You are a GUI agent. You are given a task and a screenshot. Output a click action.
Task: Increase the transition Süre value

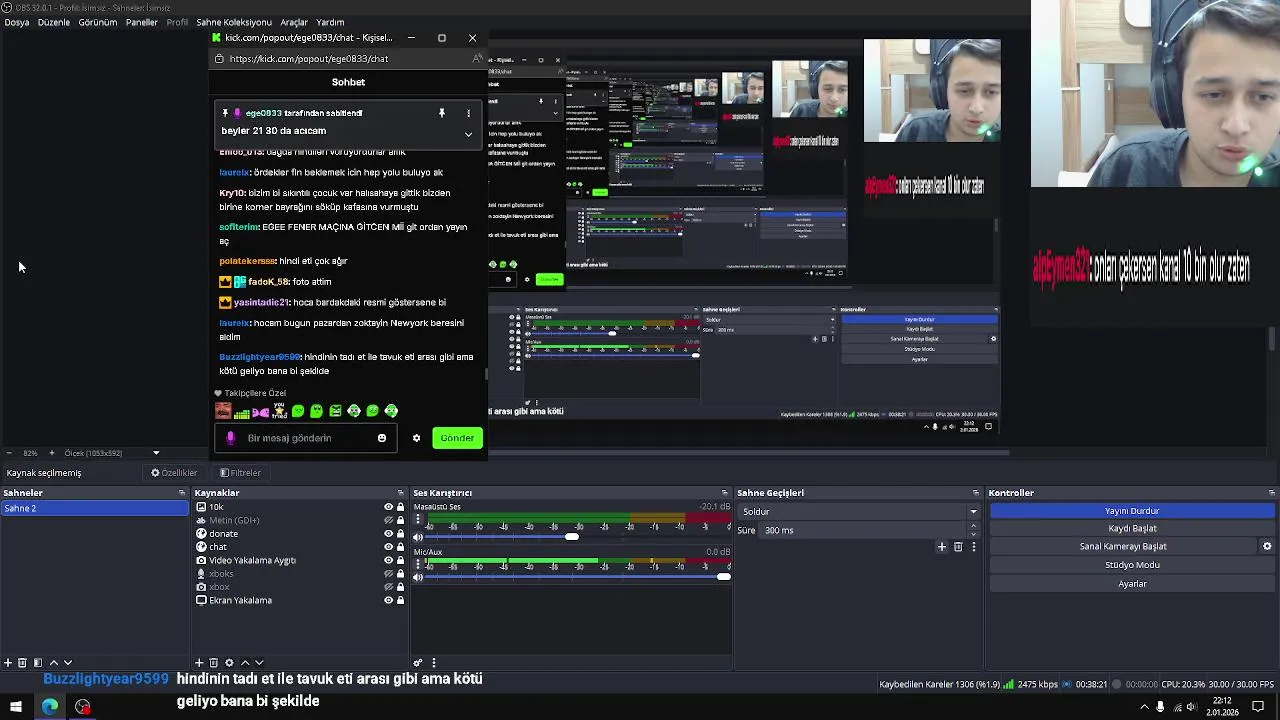[973, 526]
